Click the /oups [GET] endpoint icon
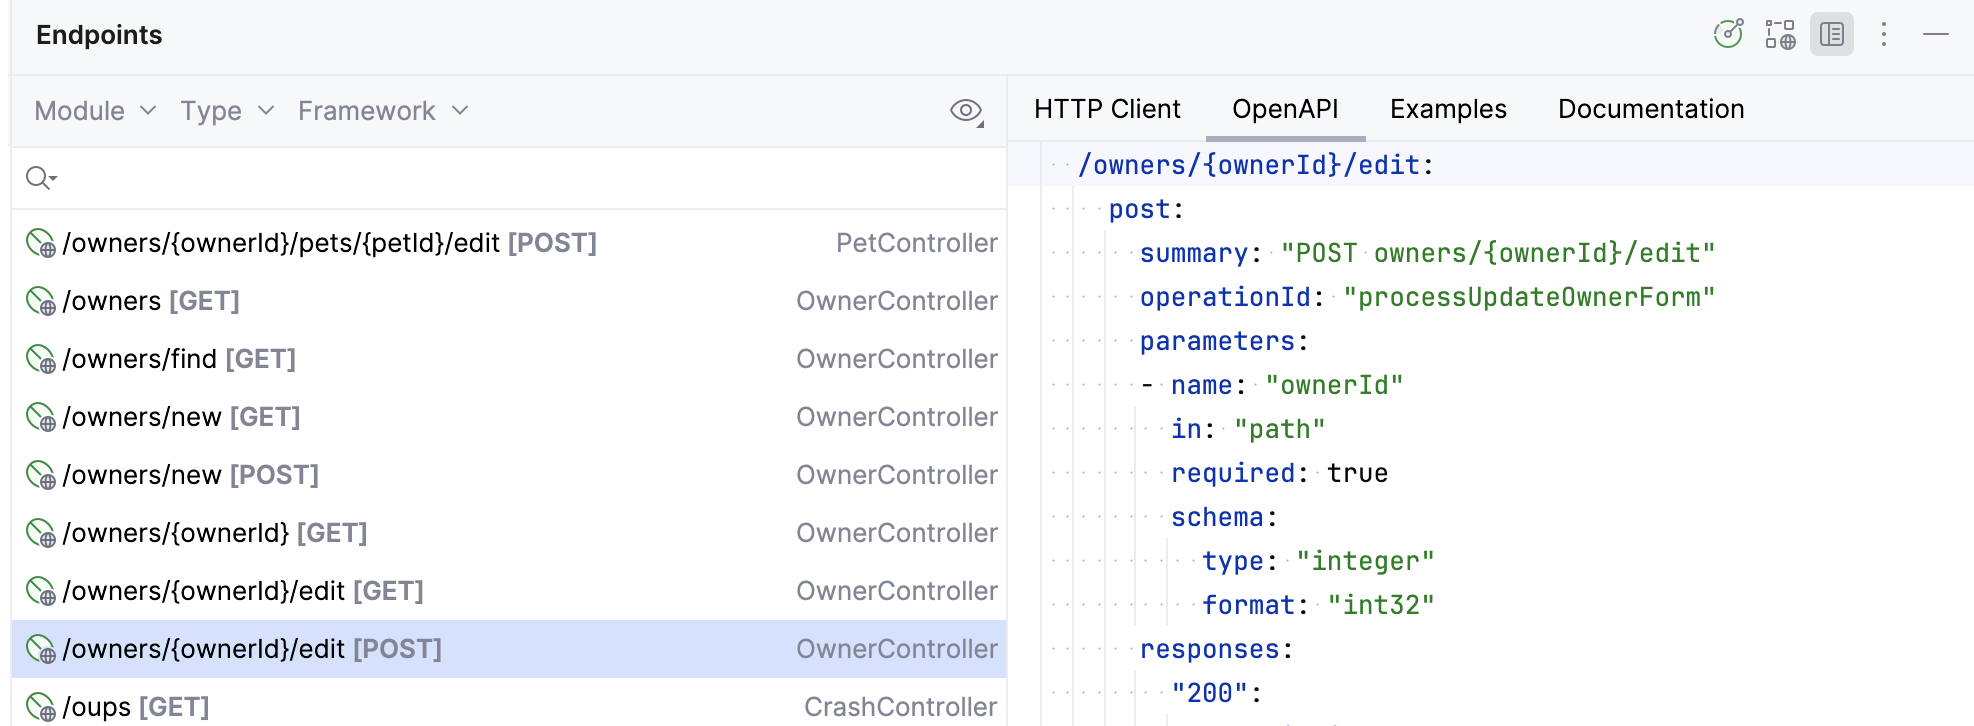The image size is (1974, 726). [40, 707]
